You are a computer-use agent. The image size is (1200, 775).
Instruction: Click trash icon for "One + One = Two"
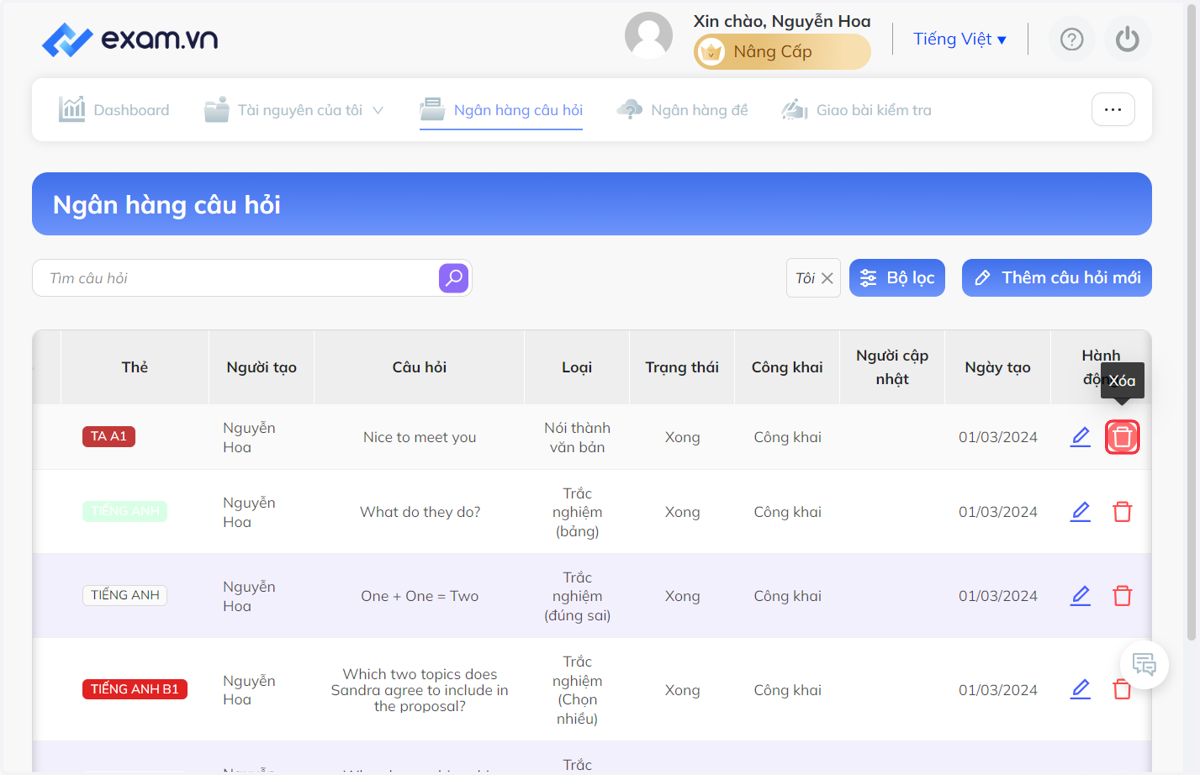pos(1122,596)
